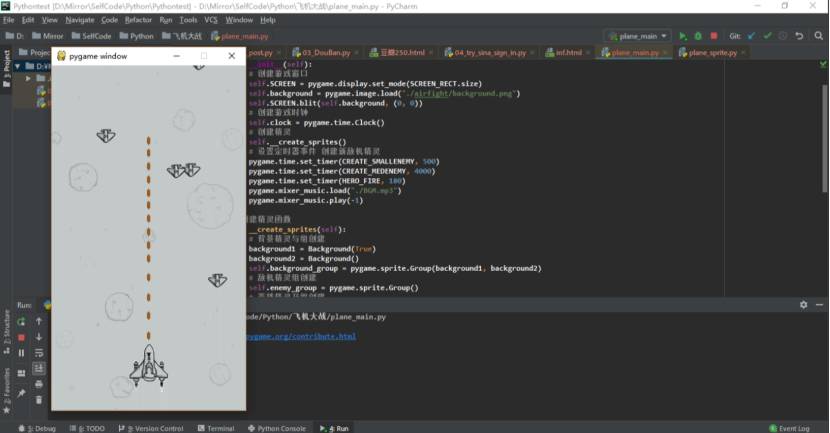
Task: Toggle scroll to end in the Run console
Action: (39, 368)
